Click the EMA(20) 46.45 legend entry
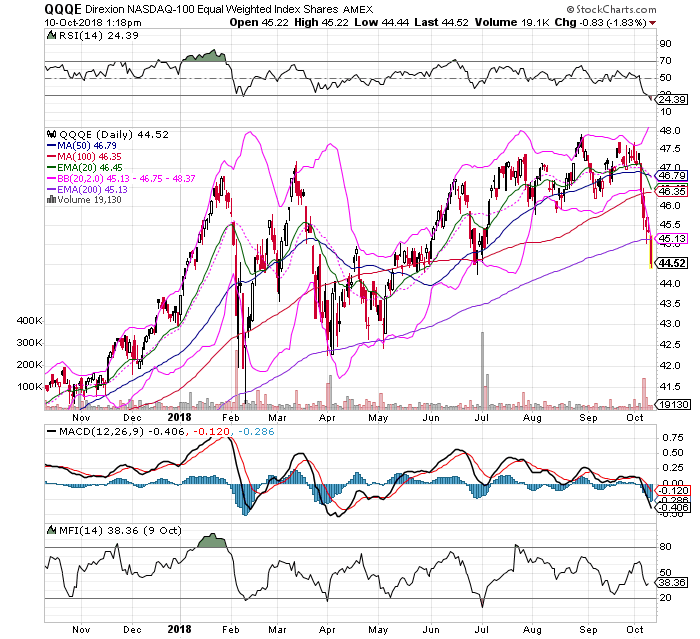Image resolution: width=700 pixels, height=639 pixels. [x=84, y=167]
